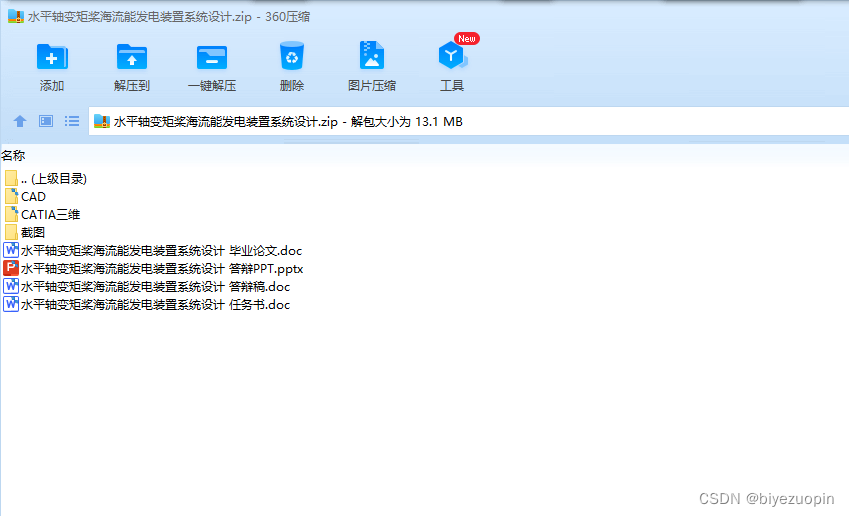Click the zip archive icon in the path bar

click(102, 121)
